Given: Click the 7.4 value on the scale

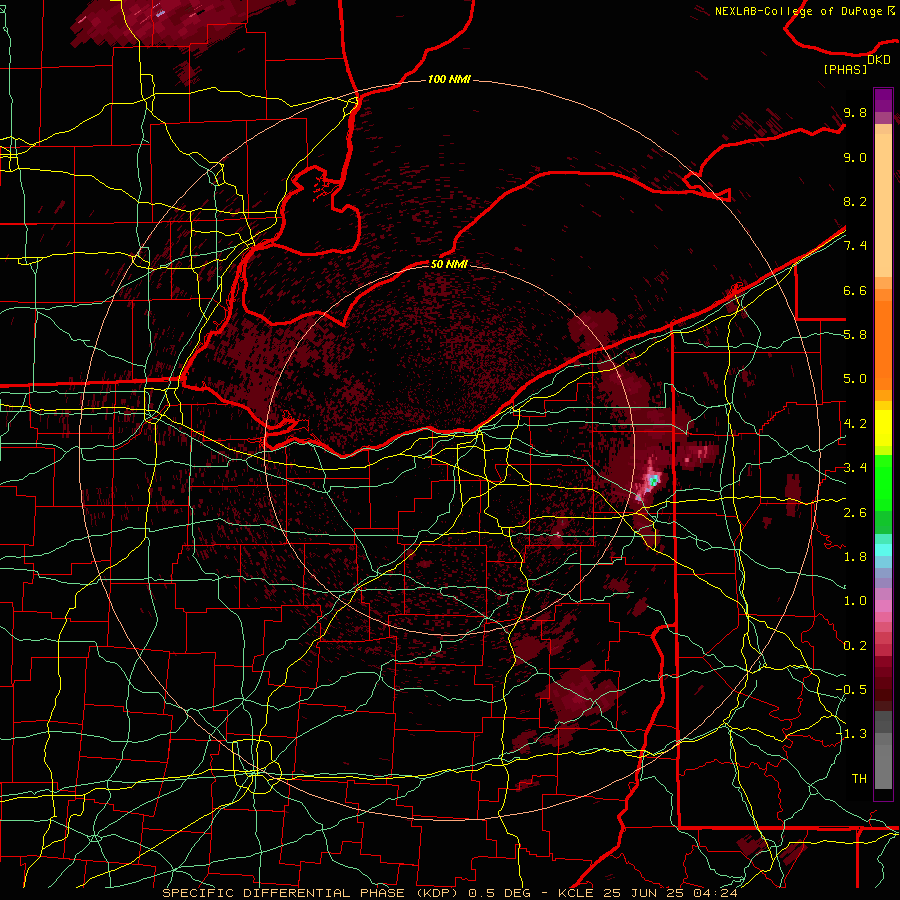Looking at the screenshot, I should (x=855, y=246).
